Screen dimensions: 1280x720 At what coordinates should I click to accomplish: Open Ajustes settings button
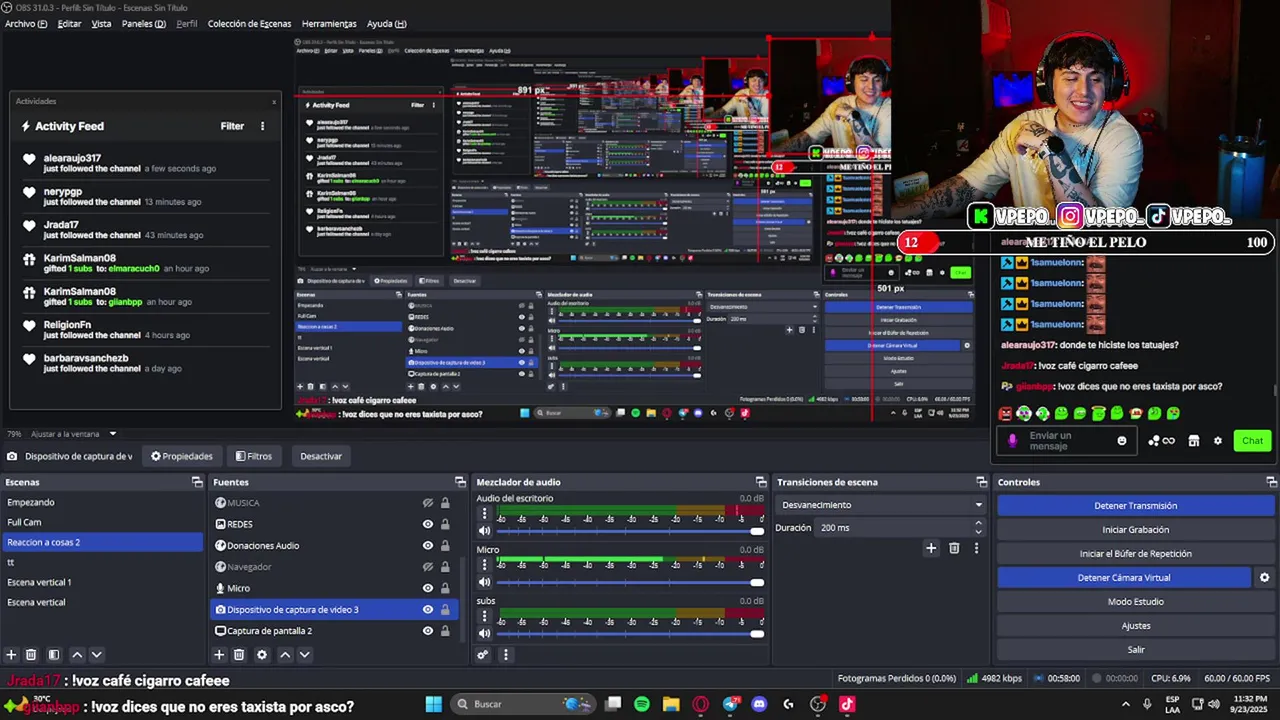1135,626
